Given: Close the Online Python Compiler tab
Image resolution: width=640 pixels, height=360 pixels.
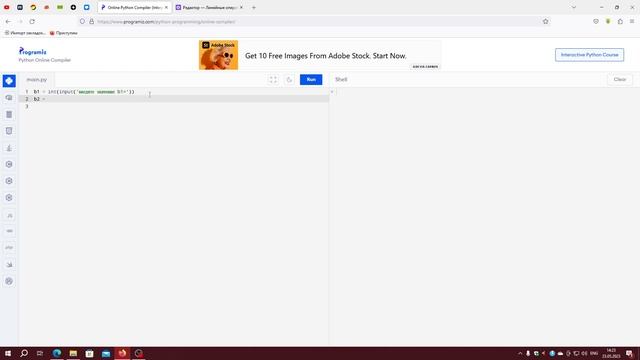Looking at the screenshot, I should coord(166,7).
